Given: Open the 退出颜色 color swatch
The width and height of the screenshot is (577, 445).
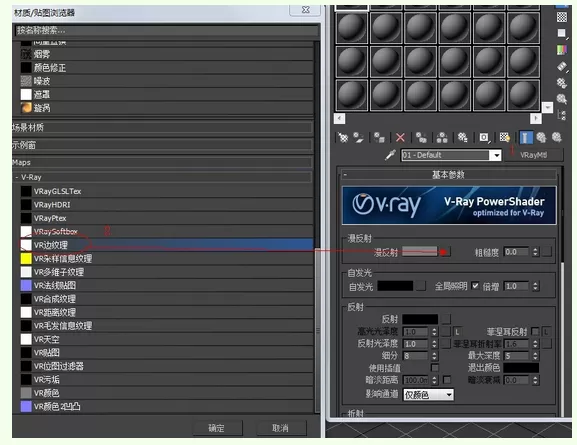Looking at the screenshot, I should tap(521, 368).
